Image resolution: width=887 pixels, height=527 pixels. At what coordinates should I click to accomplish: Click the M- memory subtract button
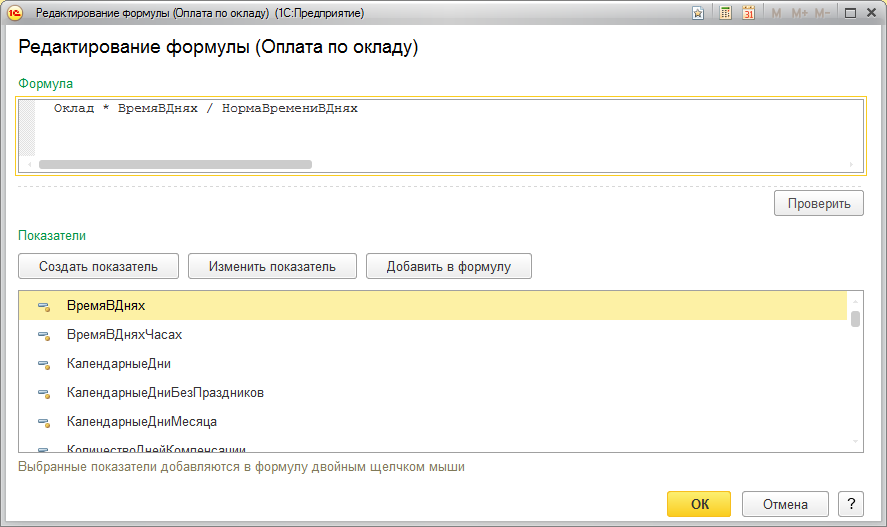click(822, 13)
